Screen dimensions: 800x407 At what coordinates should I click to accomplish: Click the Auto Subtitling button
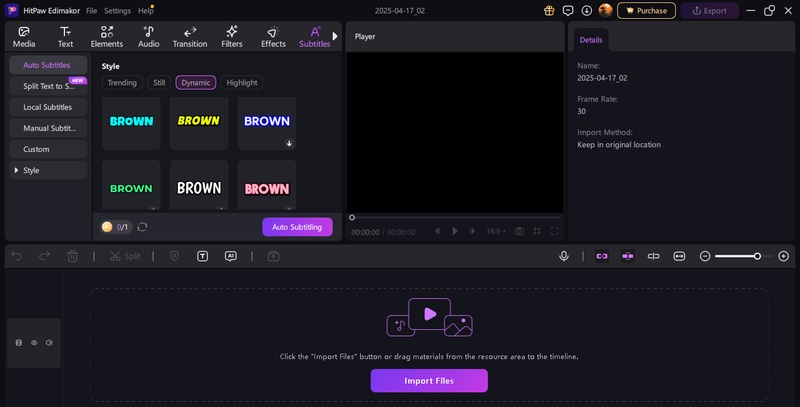pos(297,227)
